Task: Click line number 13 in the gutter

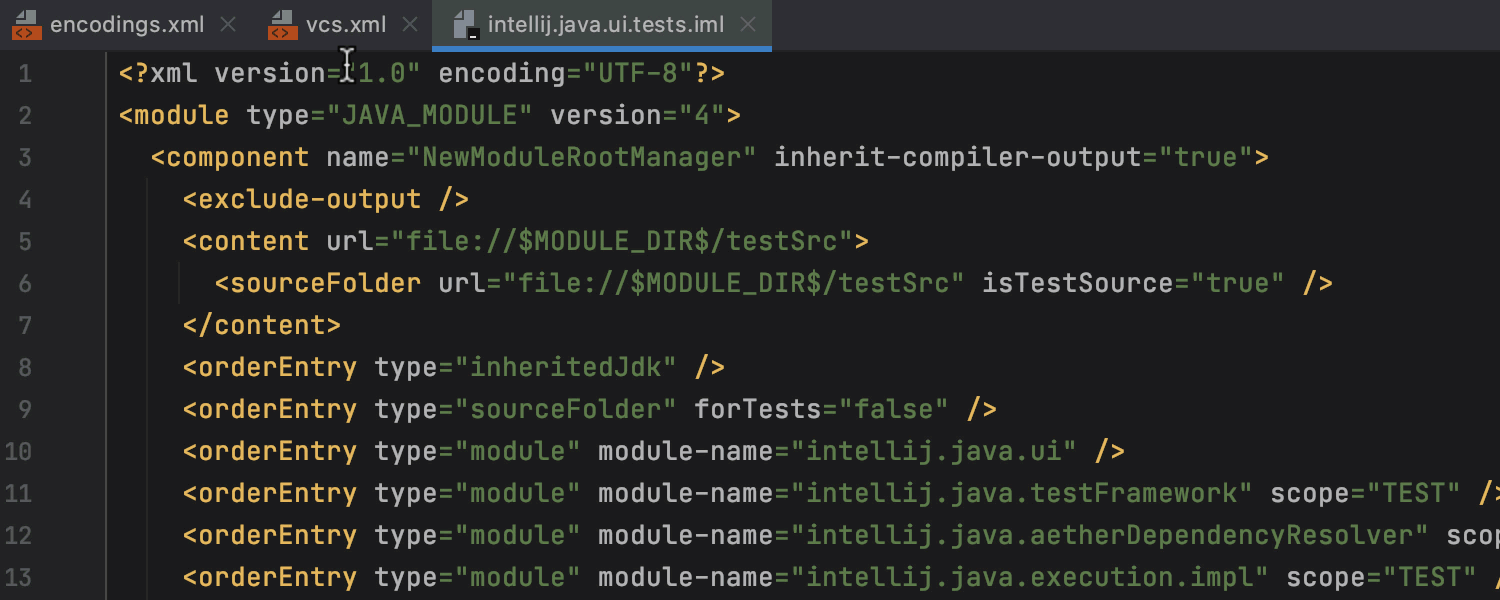Action: click(18, 578)
